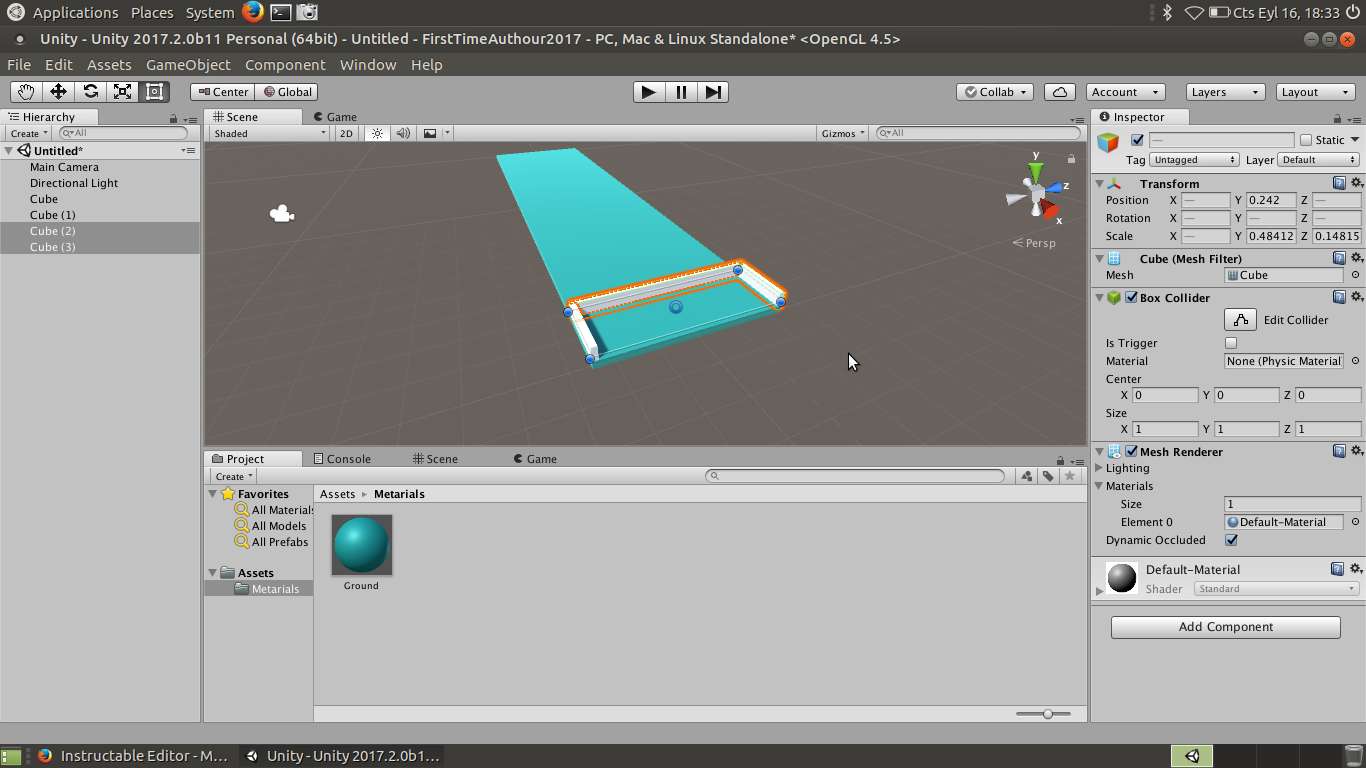Toggle scene effects image icon
The image size is (1366, 768).
click(x=430, y=133)
